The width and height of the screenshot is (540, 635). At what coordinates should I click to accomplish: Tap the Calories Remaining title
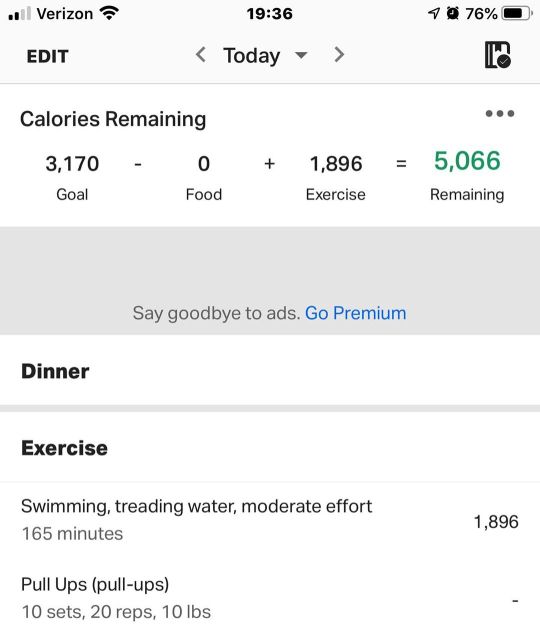pos(113,119)
